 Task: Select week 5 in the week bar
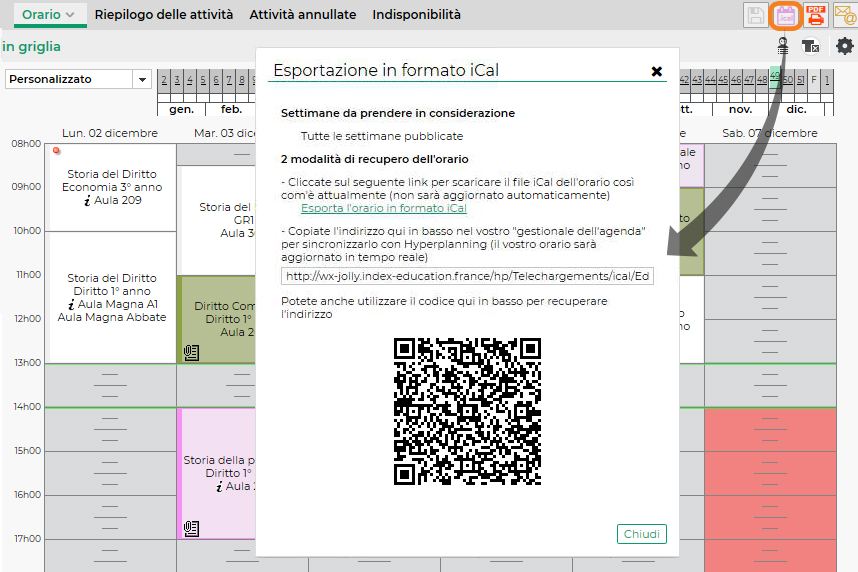(x=203, y=80)
